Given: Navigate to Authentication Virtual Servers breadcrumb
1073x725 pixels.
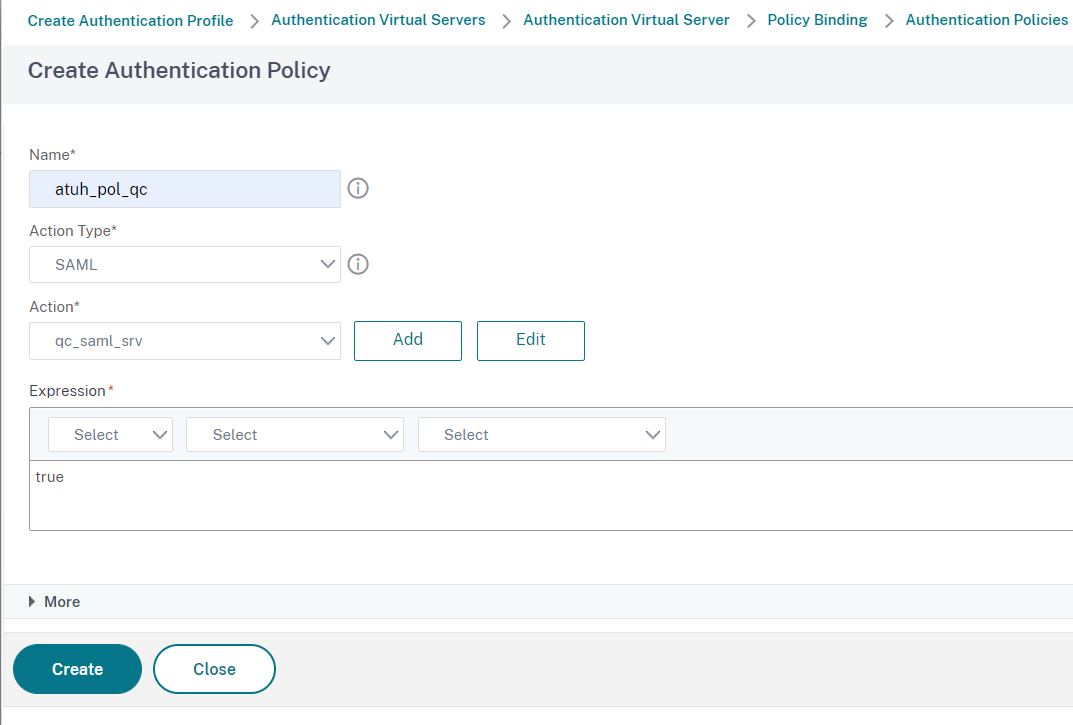Looking at the screenshot, I should pos(378,19).
